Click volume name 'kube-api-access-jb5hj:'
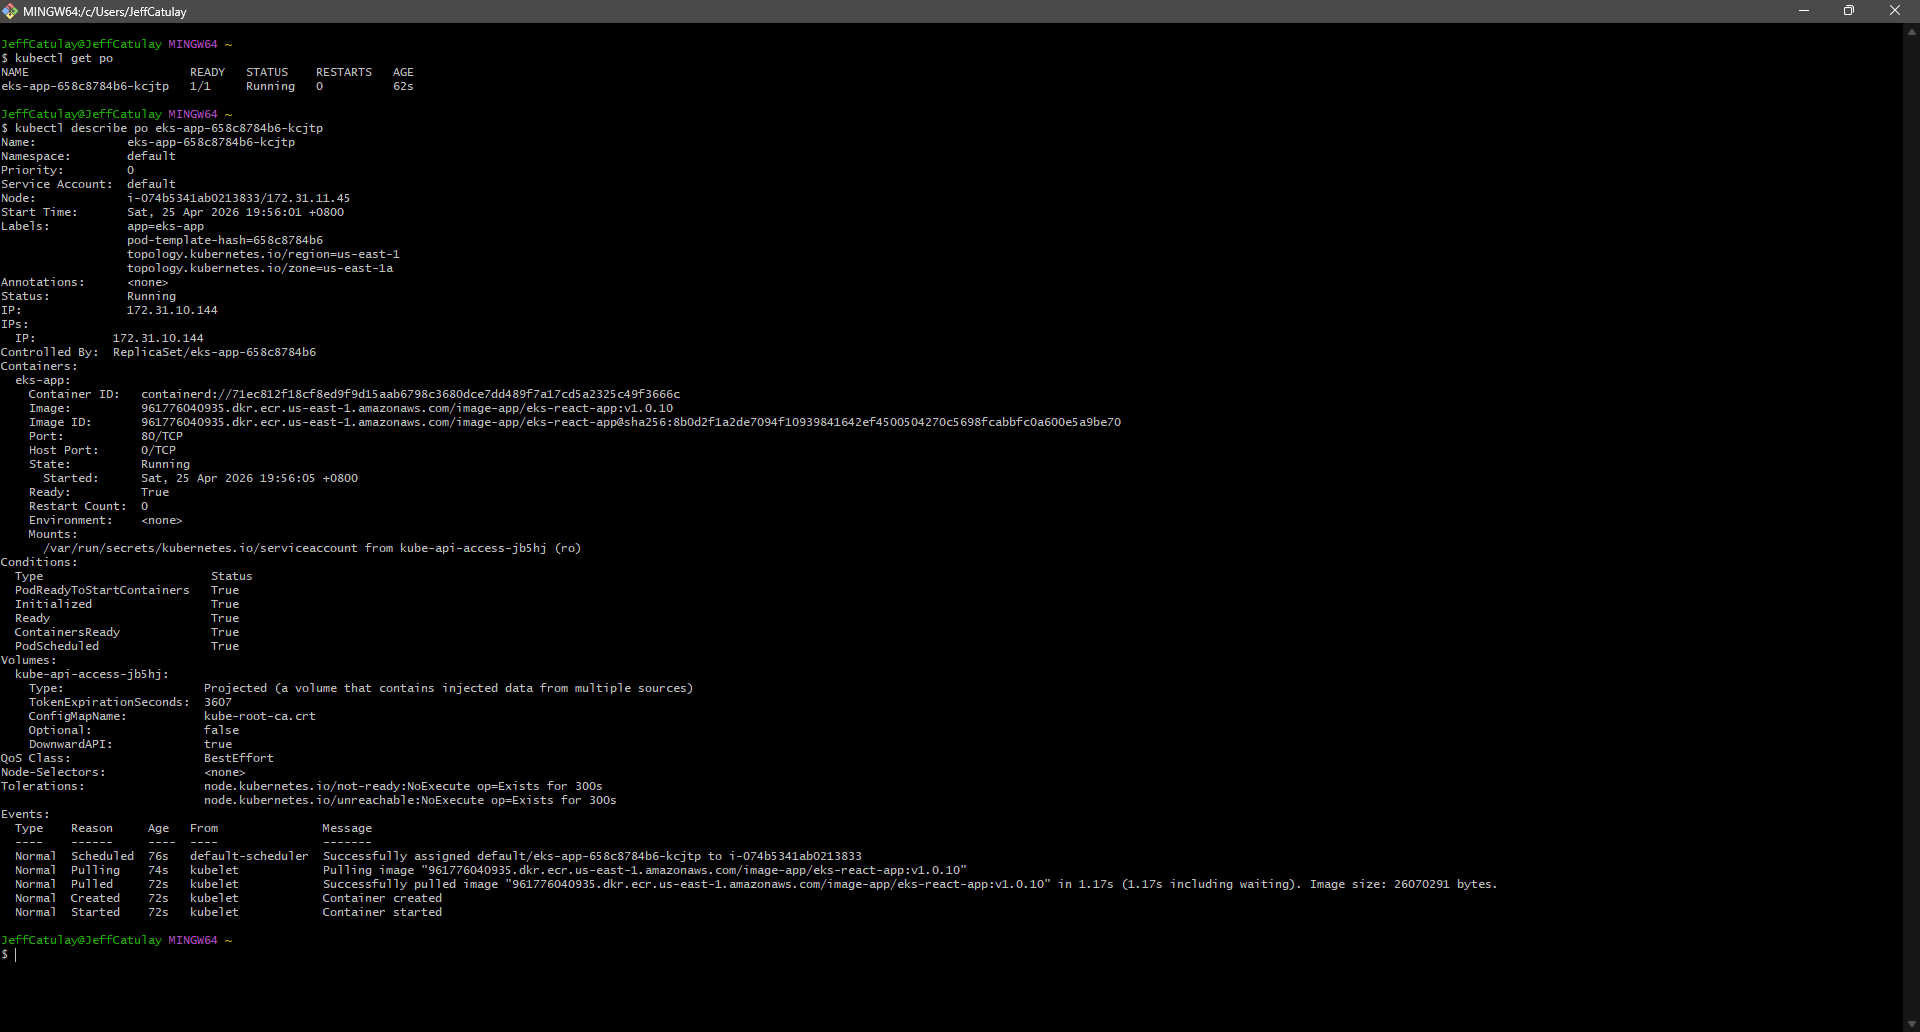The height and width of the screenshot is (1032, 1920). (92, 674)
